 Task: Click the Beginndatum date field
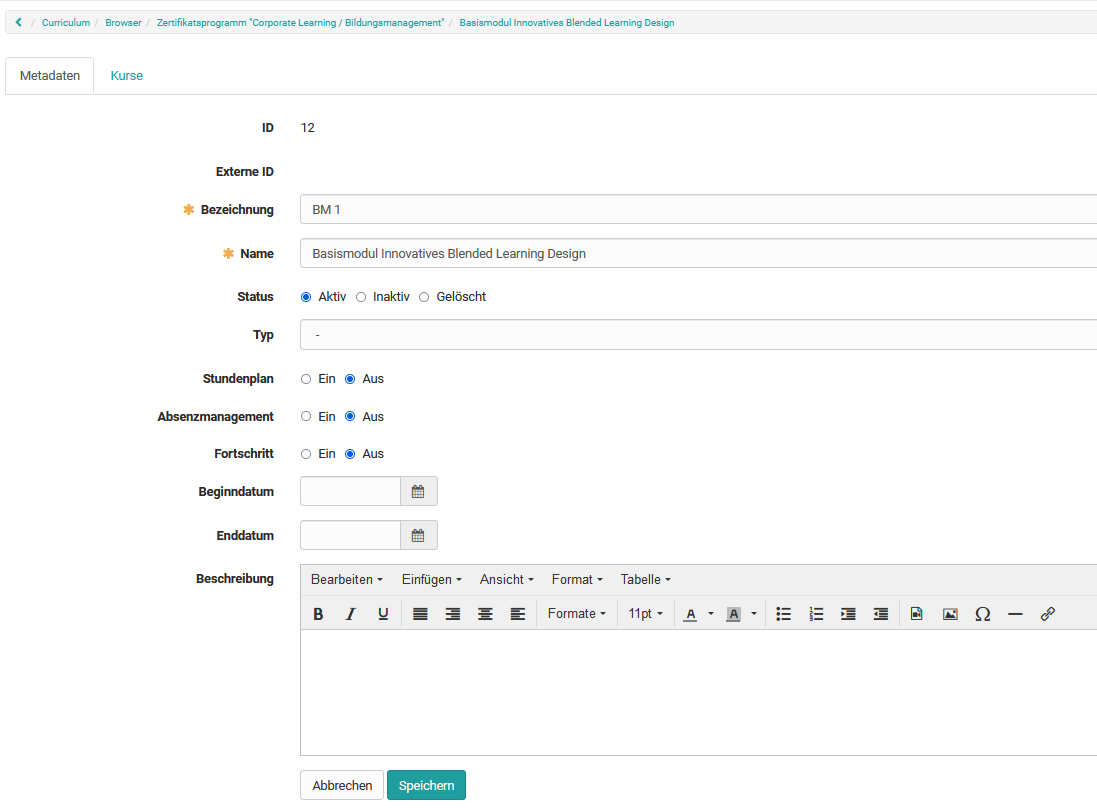coord(351,491)
